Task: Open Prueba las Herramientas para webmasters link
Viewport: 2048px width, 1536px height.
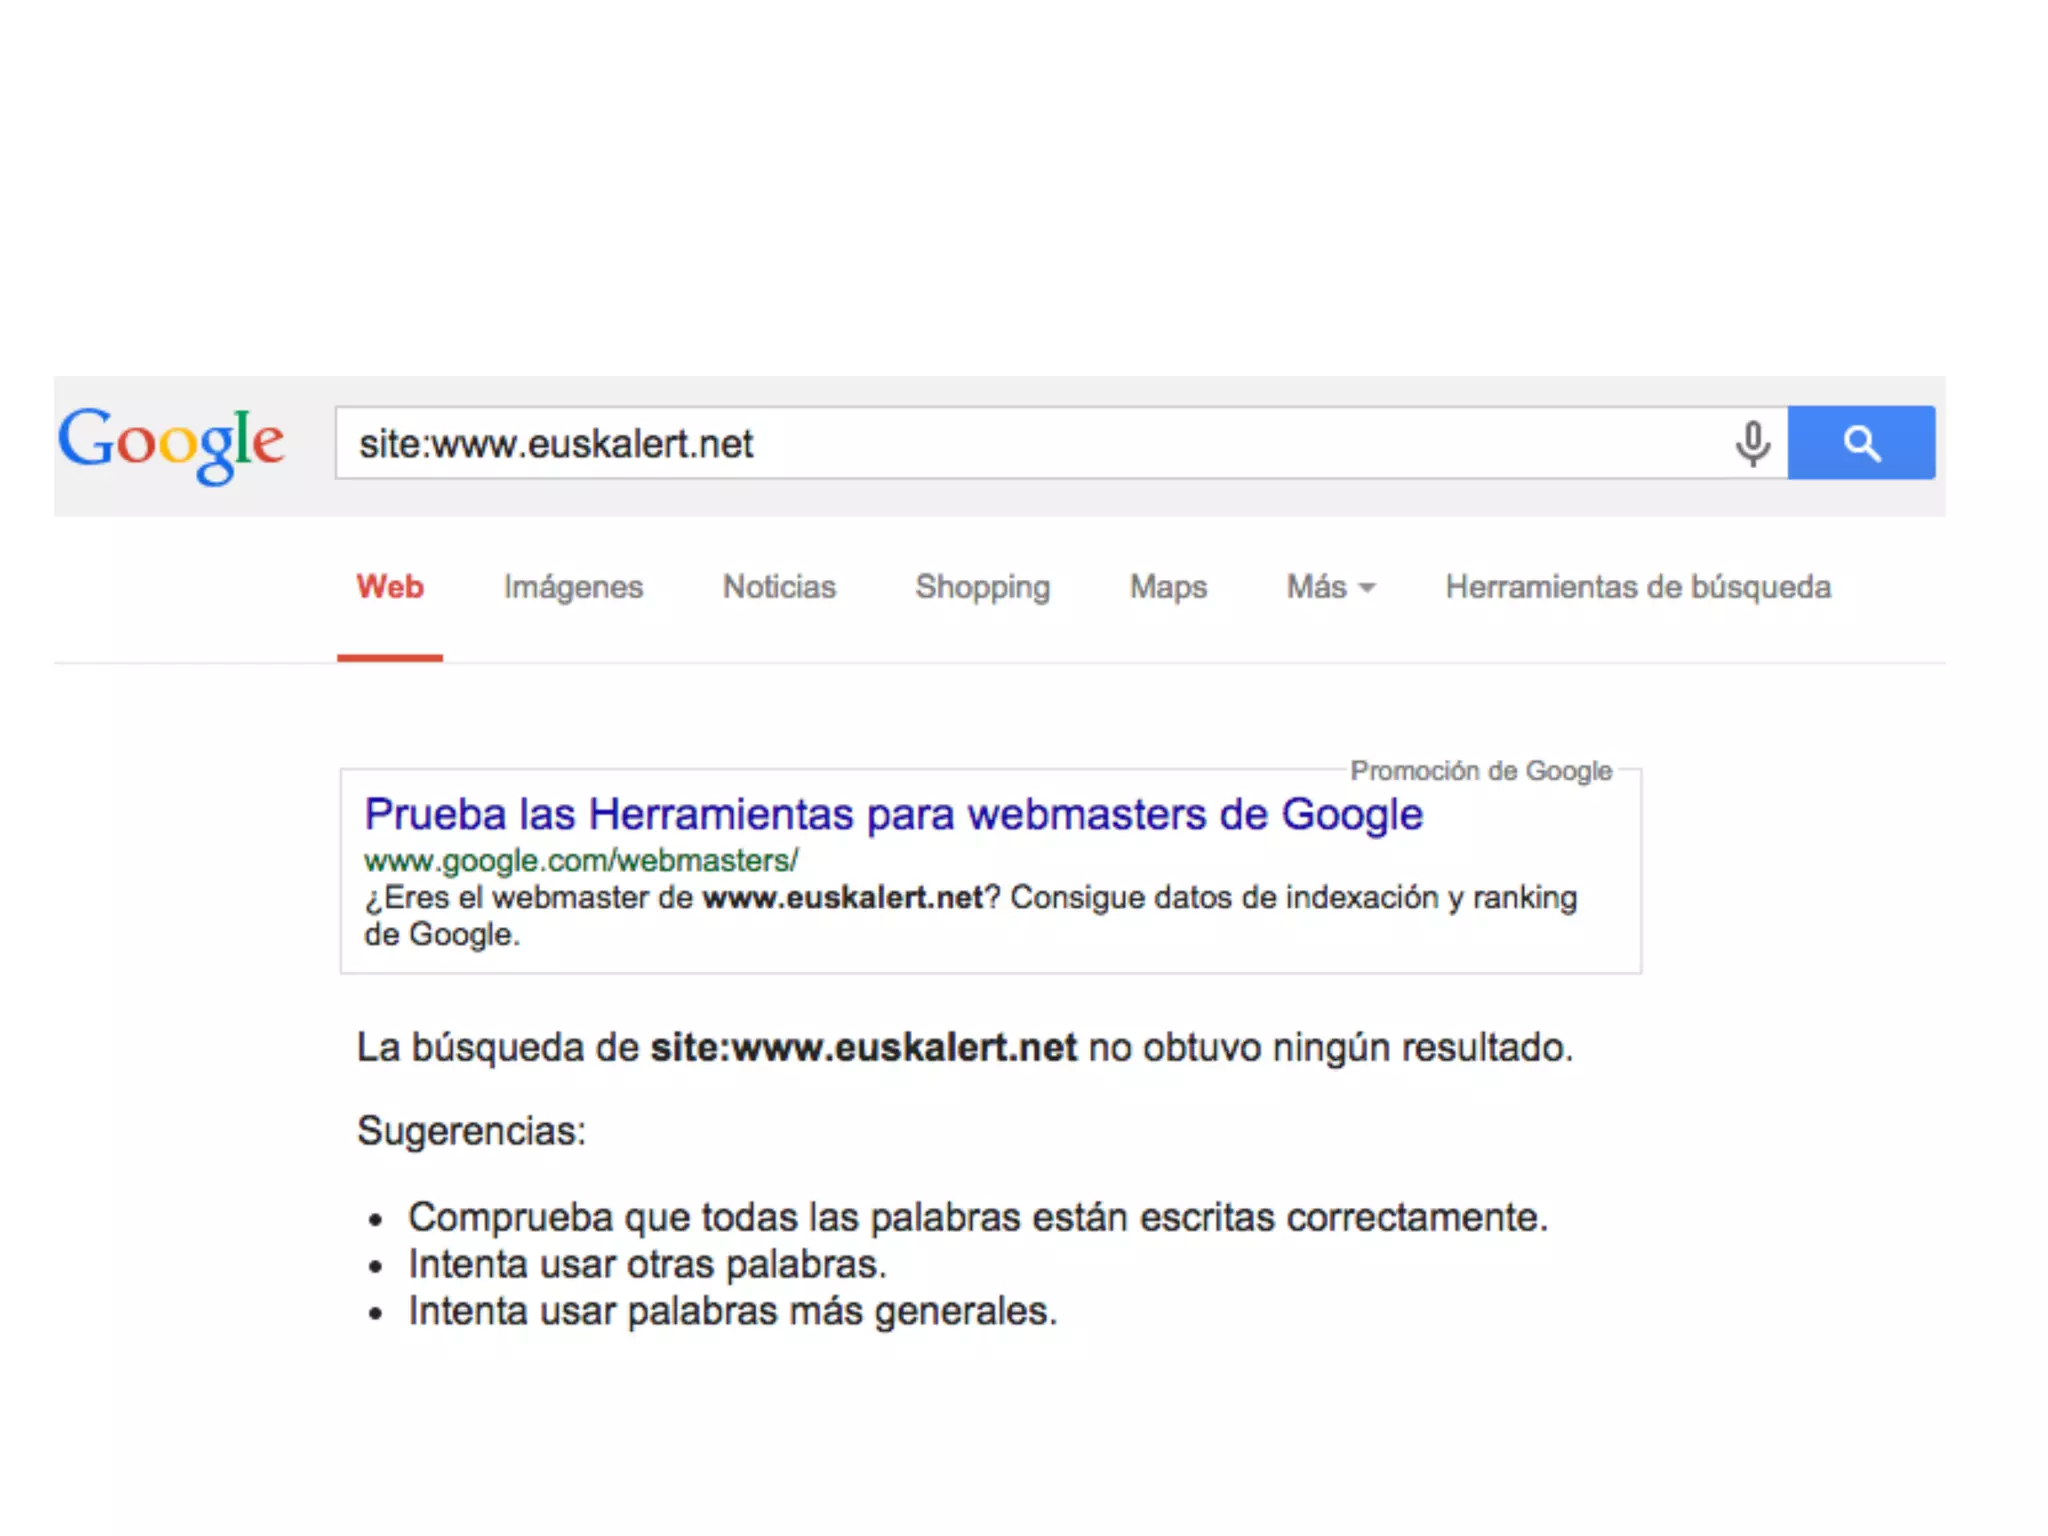Action: [893, 814]
